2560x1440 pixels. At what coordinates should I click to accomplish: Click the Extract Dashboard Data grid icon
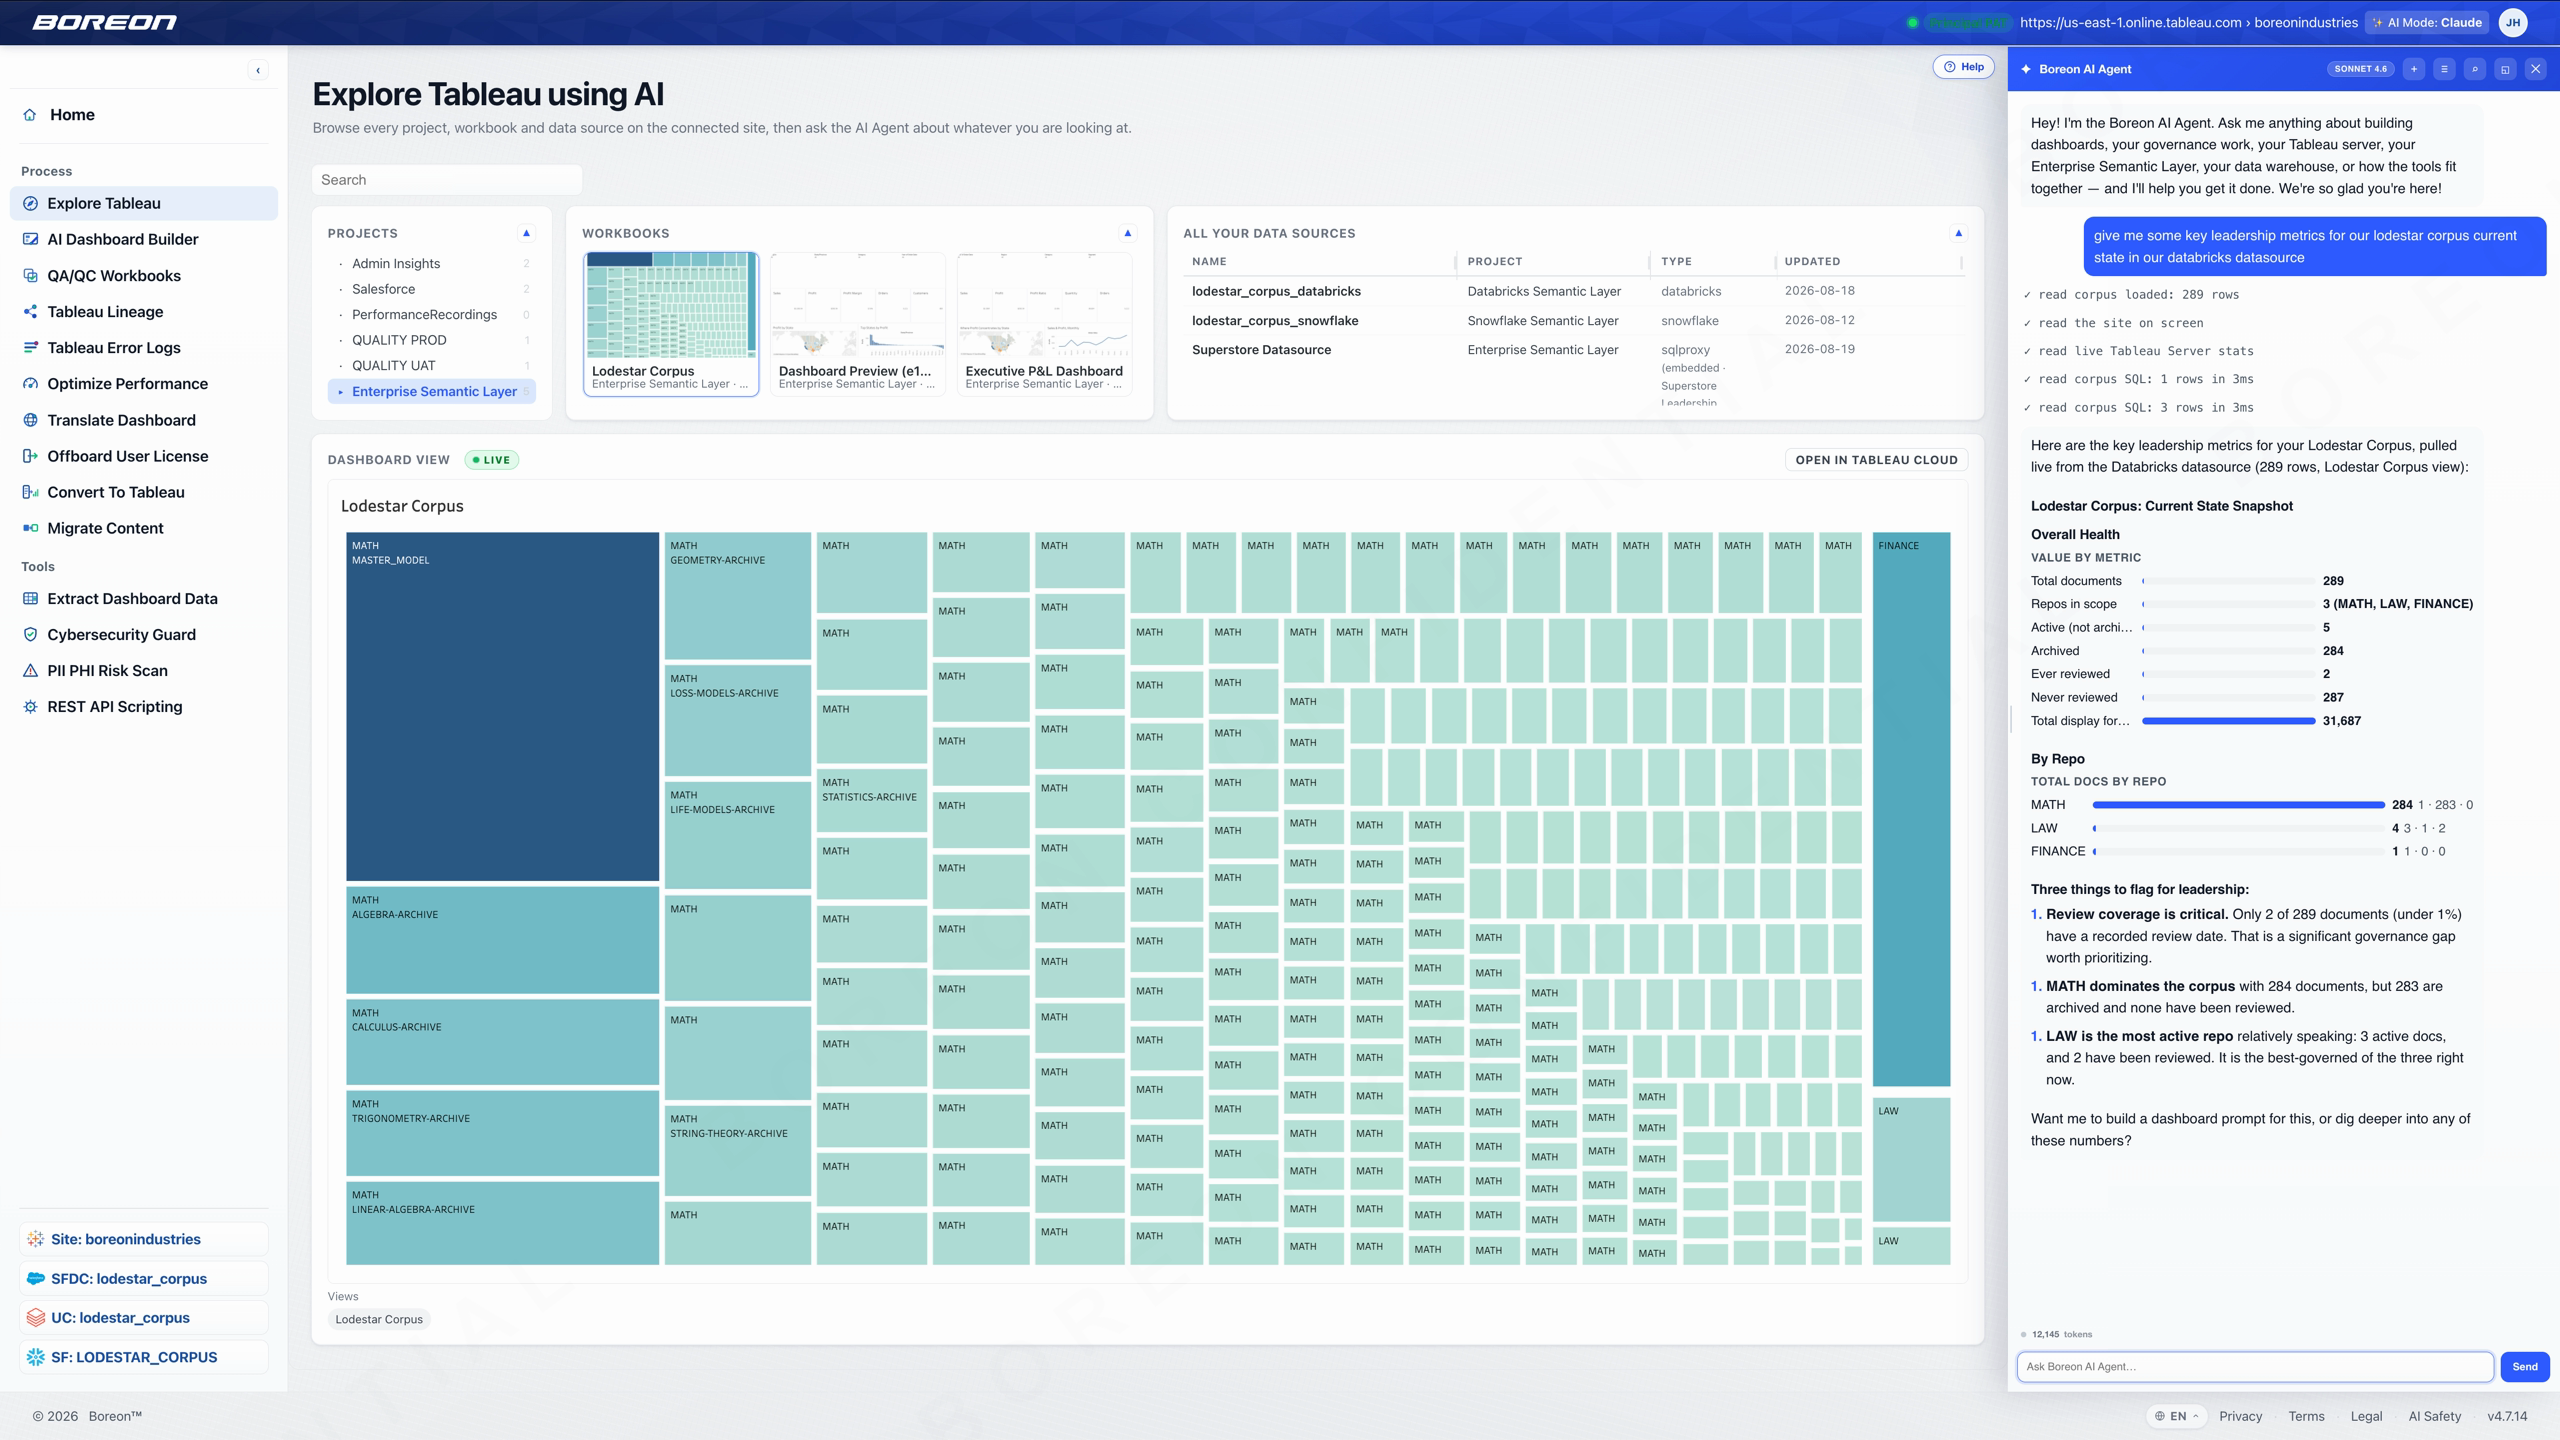click(x=30, y=599)
